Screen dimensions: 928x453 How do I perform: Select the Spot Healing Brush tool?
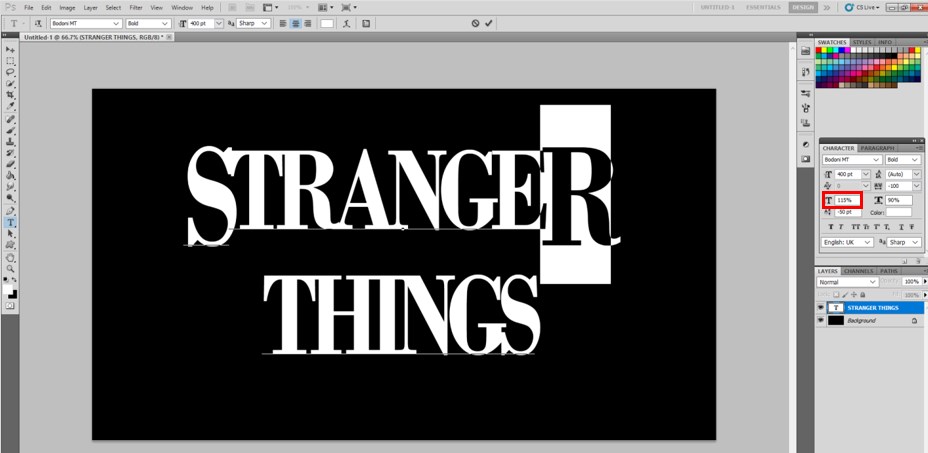[x=10, y=120]
